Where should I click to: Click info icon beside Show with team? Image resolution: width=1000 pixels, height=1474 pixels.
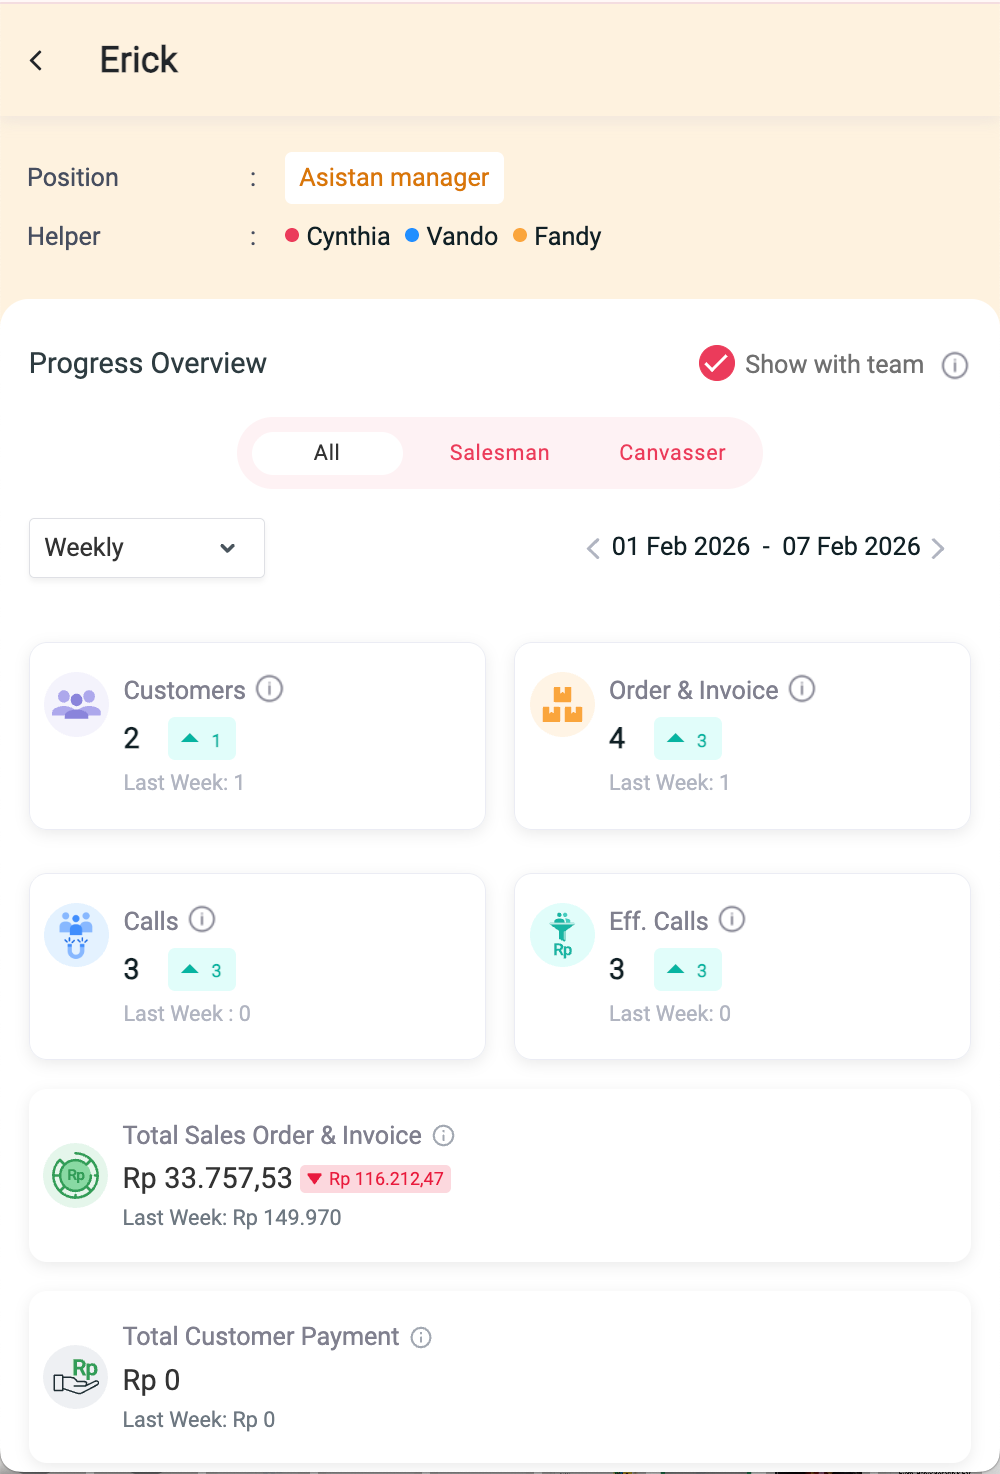pos(955,365)
